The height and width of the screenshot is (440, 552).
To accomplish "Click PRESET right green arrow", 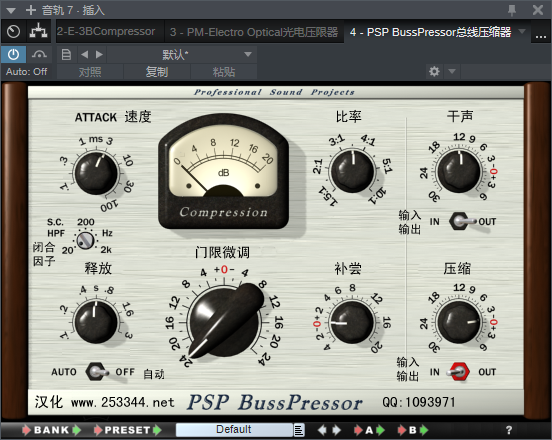I will 157,430.
